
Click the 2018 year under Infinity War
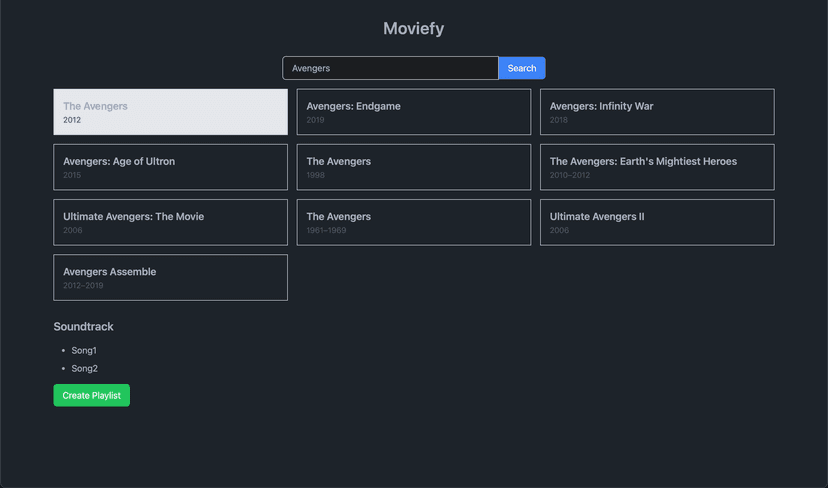558,120
